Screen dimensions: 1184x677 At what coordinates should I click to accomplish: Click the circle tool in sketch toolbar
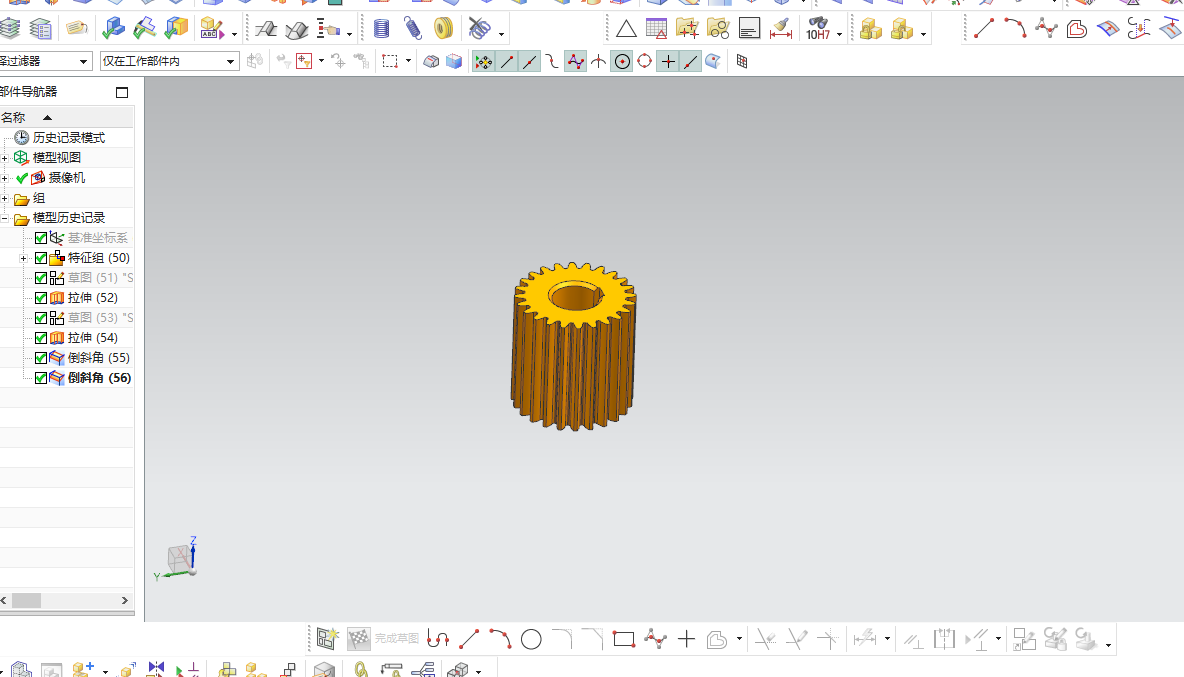coord(532,640)
